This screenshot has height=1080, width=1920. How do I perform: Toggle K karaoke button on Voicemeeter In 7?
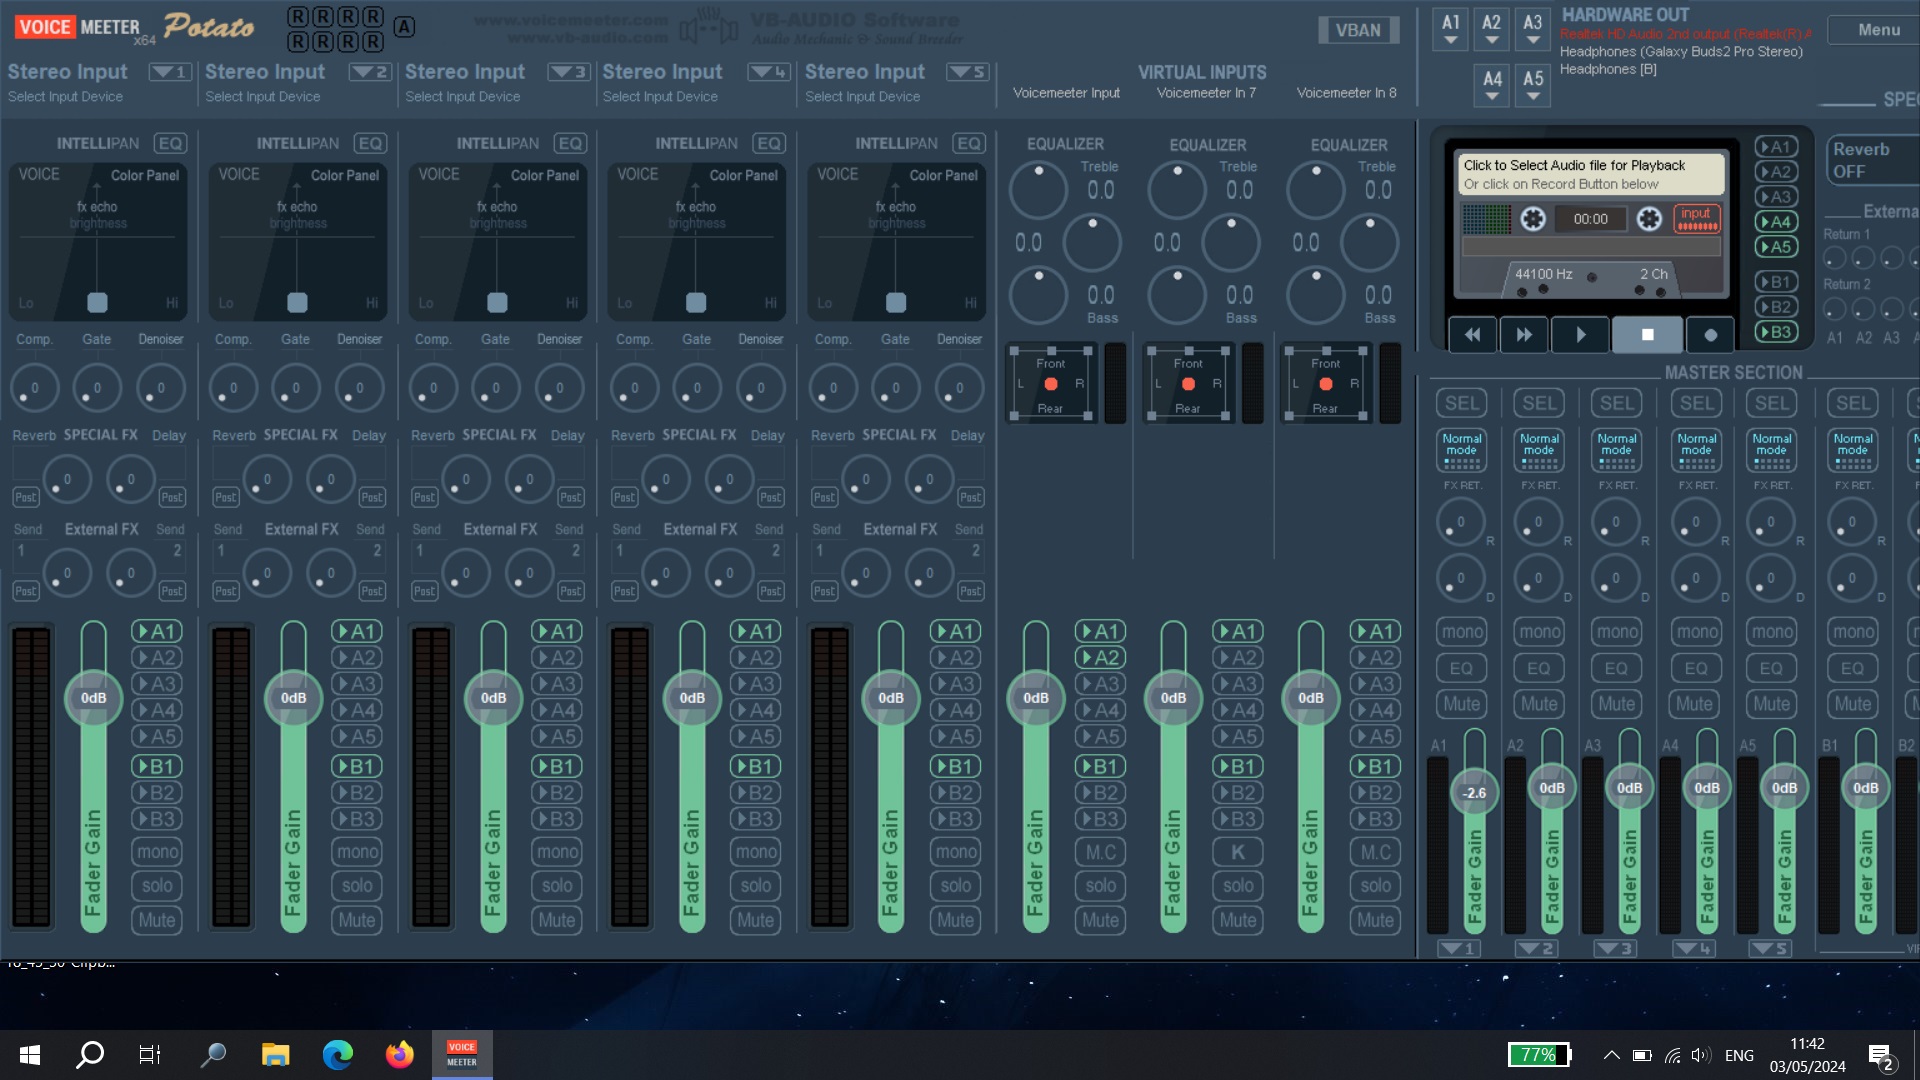click(x=1238, y=852)
